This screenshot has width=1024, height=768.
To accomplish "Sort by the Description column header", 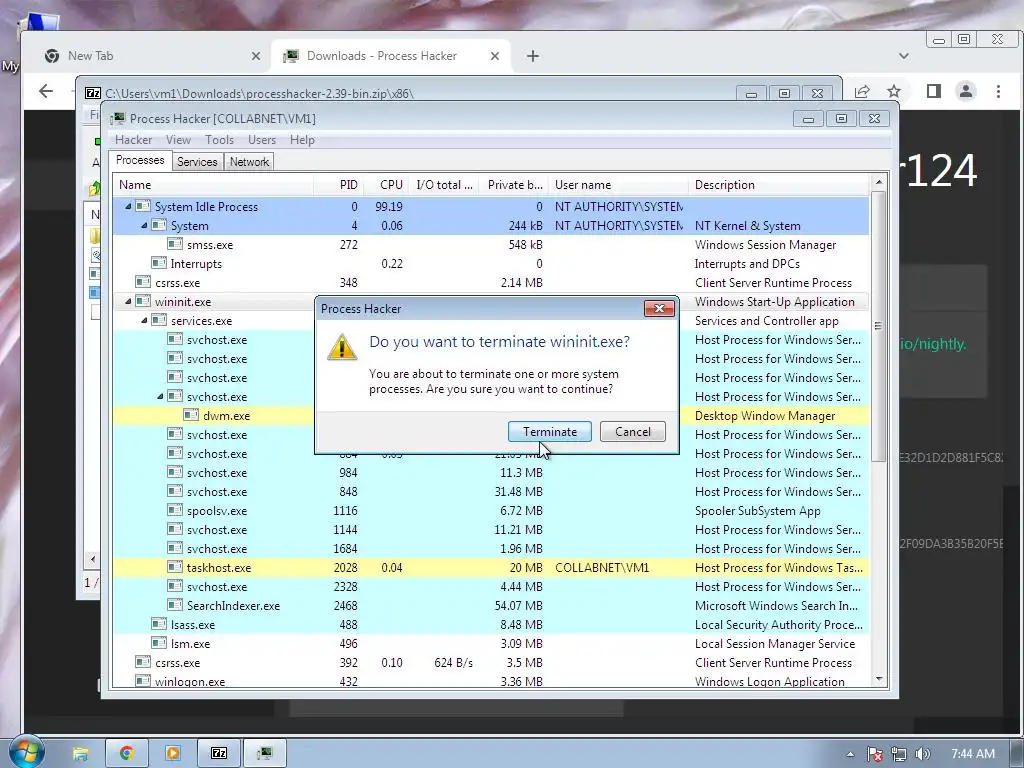I will pos(779,185).
